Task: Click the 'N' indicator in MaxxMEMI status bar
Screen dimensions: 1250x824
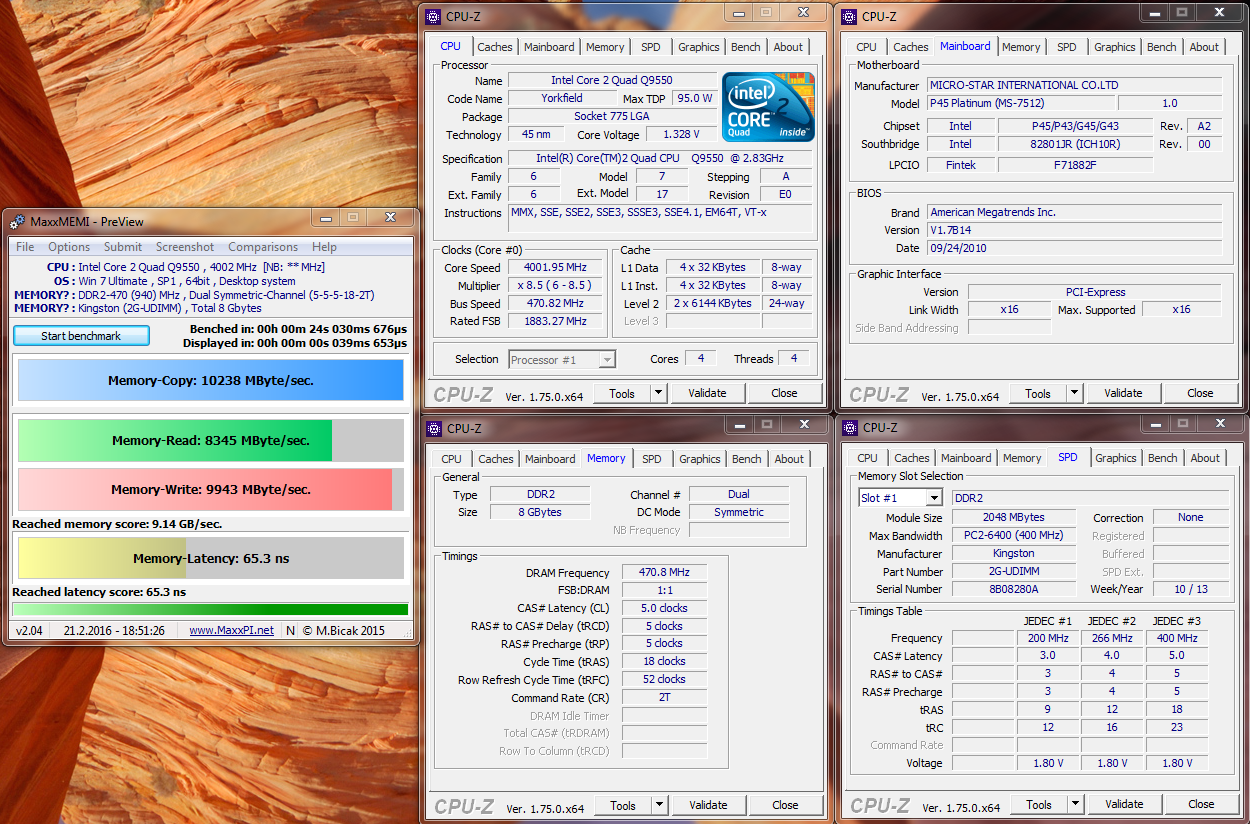Action: click(x=290, y=630)
